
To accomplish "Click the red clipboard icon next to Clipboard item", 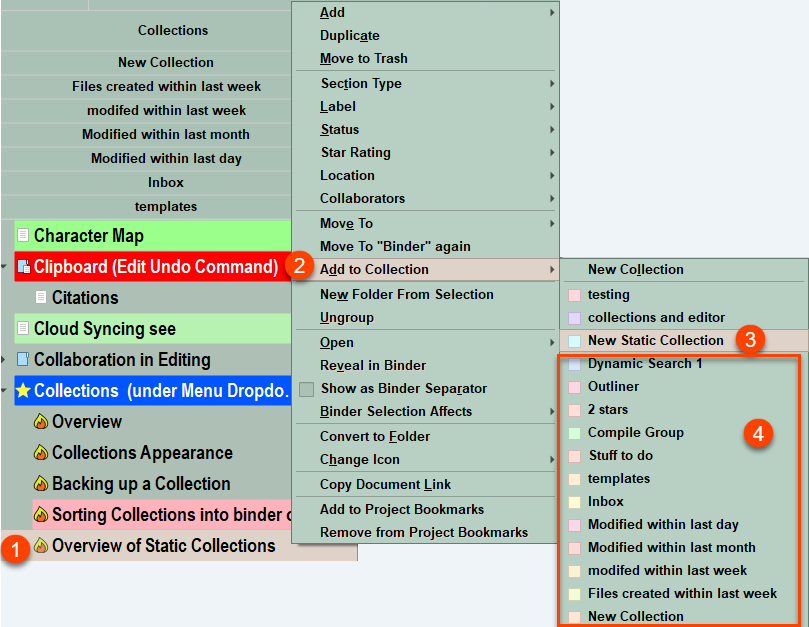I will (24, 267).
